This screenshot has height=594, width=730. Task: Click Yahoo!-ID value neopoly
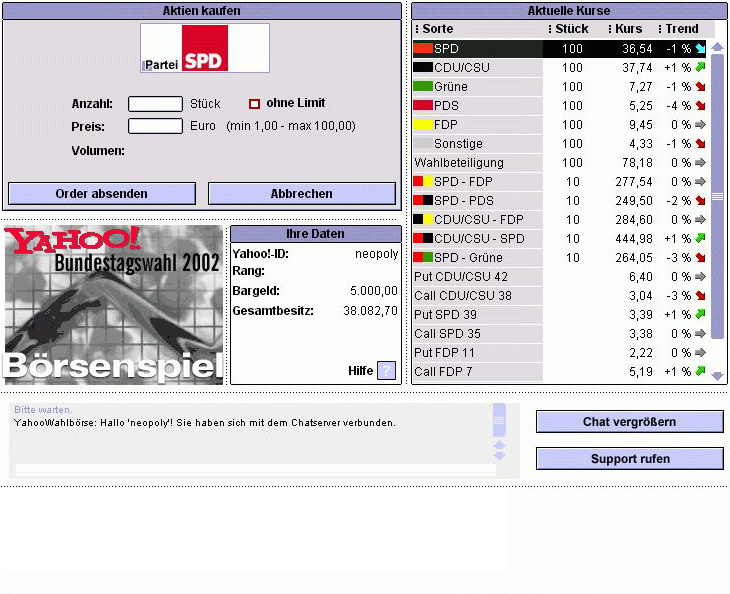[377, 254]
